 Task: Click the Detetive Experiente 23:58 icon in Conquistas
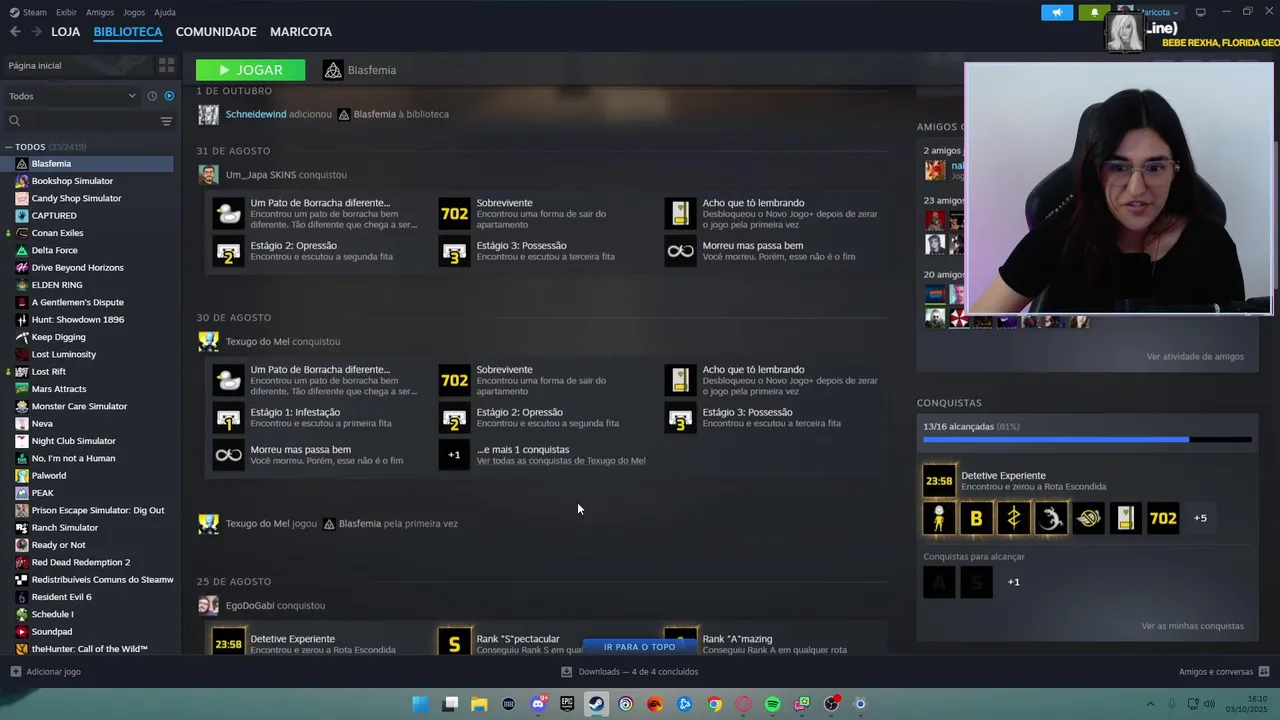(939, 481)
